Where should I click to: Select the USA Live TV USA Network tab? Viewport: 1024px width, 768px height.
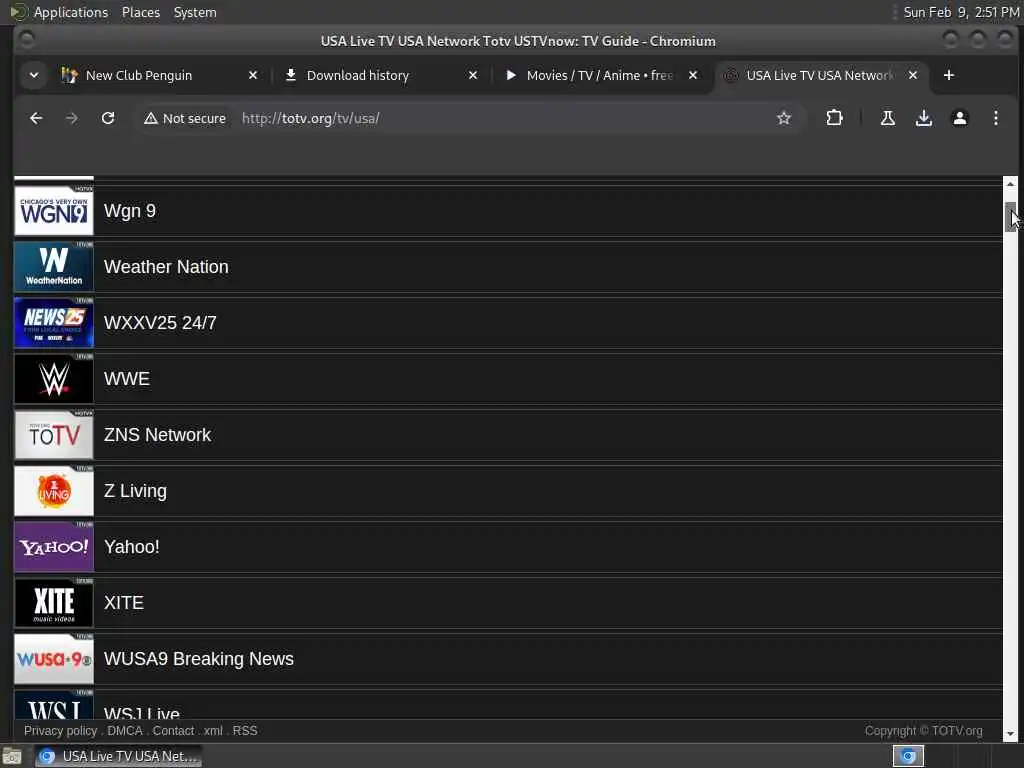[x=820, y=75]
